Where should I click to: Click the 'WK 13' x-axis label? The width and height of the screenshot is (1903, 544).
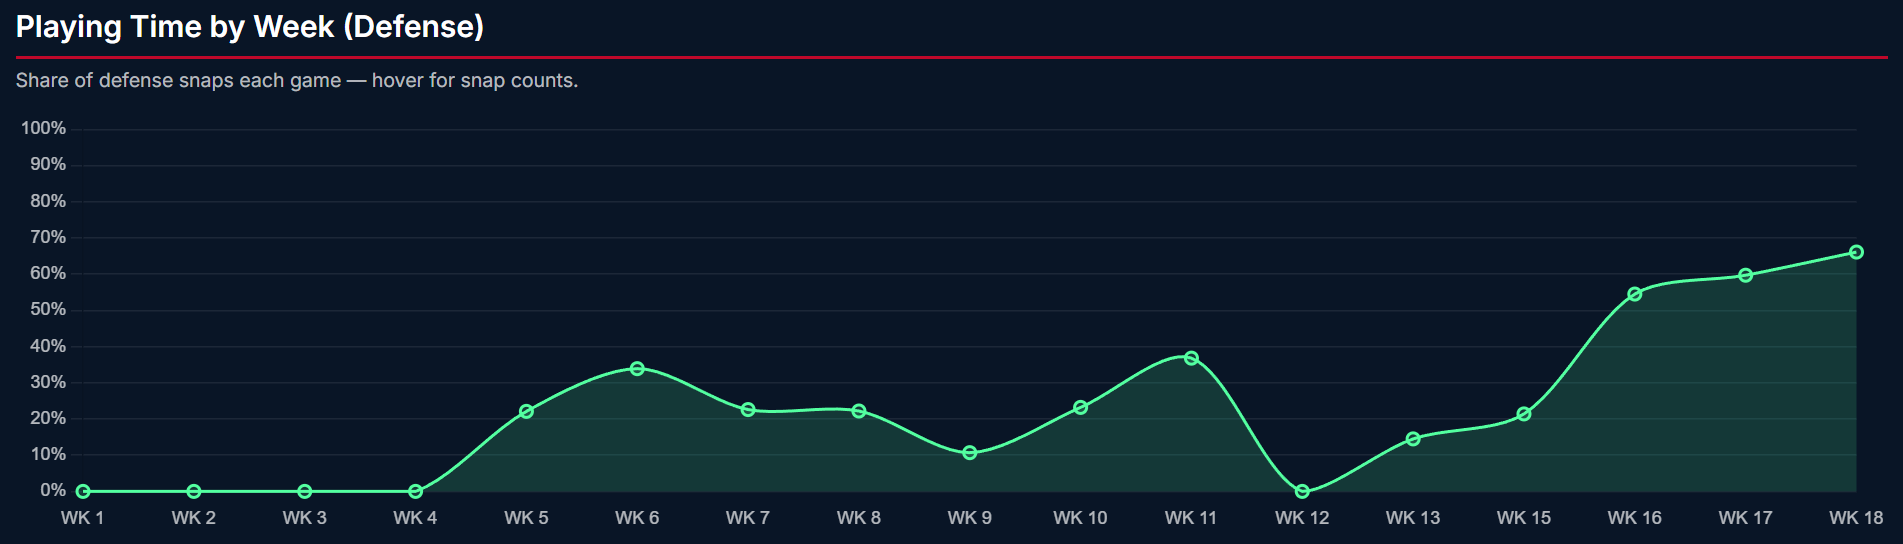(1413, 518)
